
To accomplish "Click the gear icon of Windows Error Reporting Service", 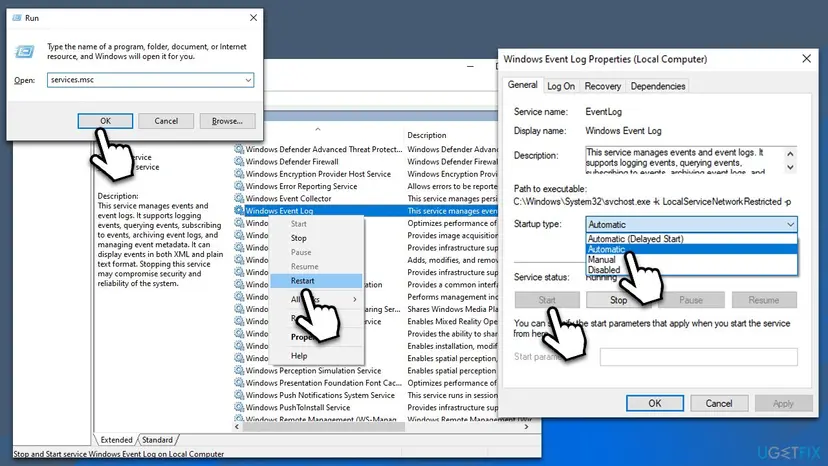I will point(239,186).
